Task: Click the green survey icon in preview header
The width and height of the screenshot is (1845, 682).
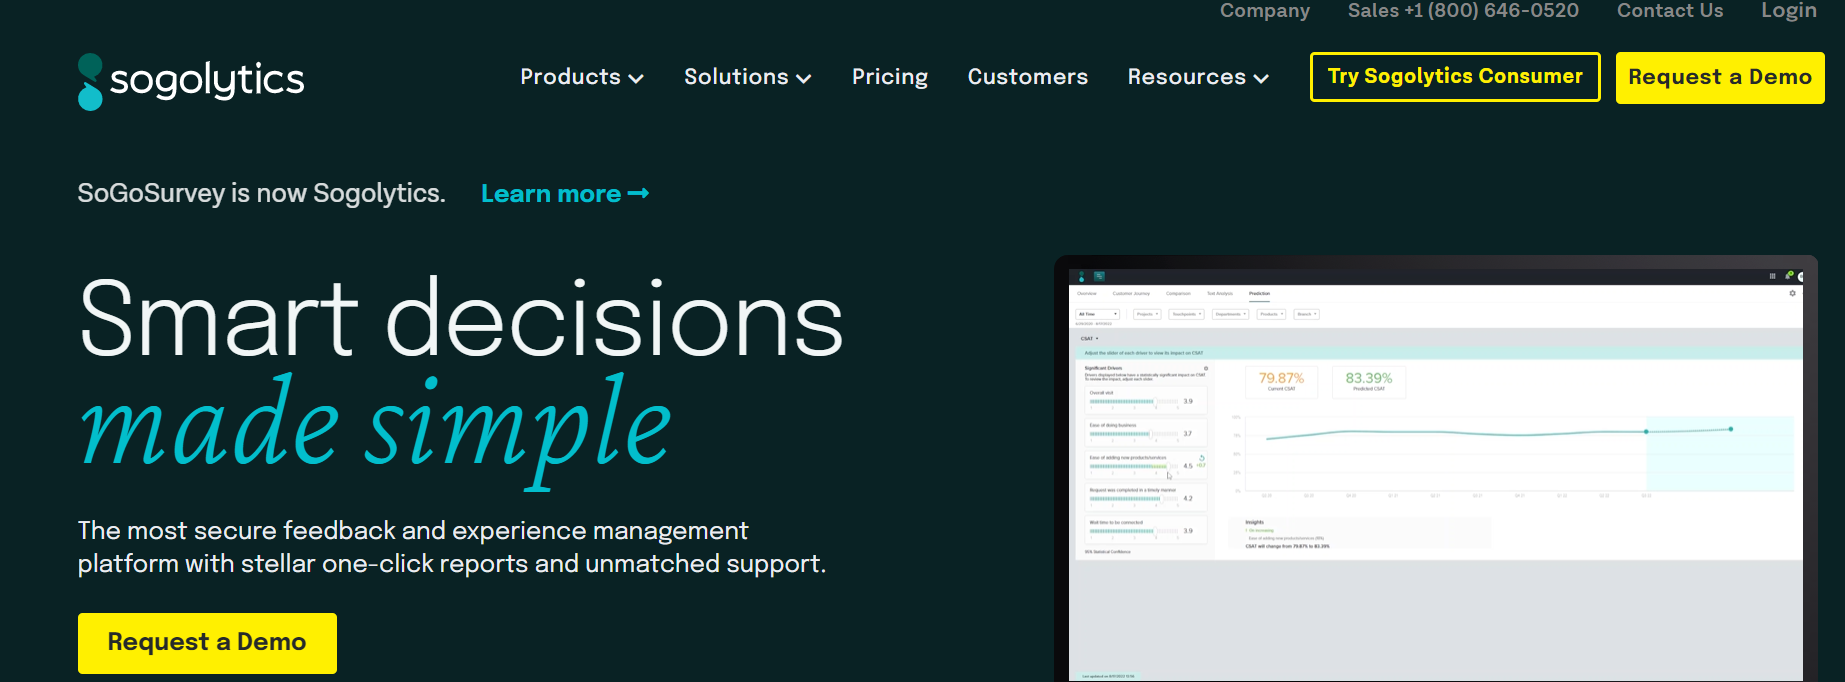Action: (1099, 276)
